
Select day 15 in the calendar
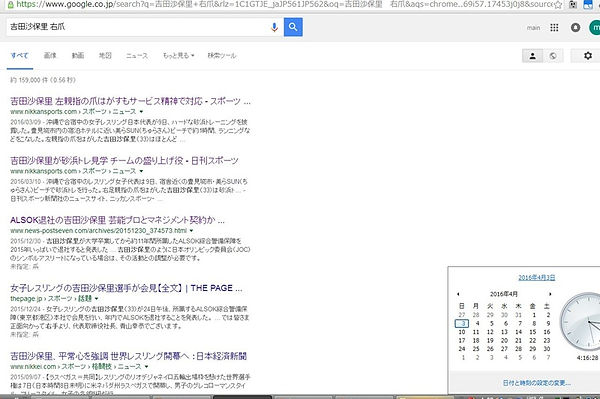533,332
